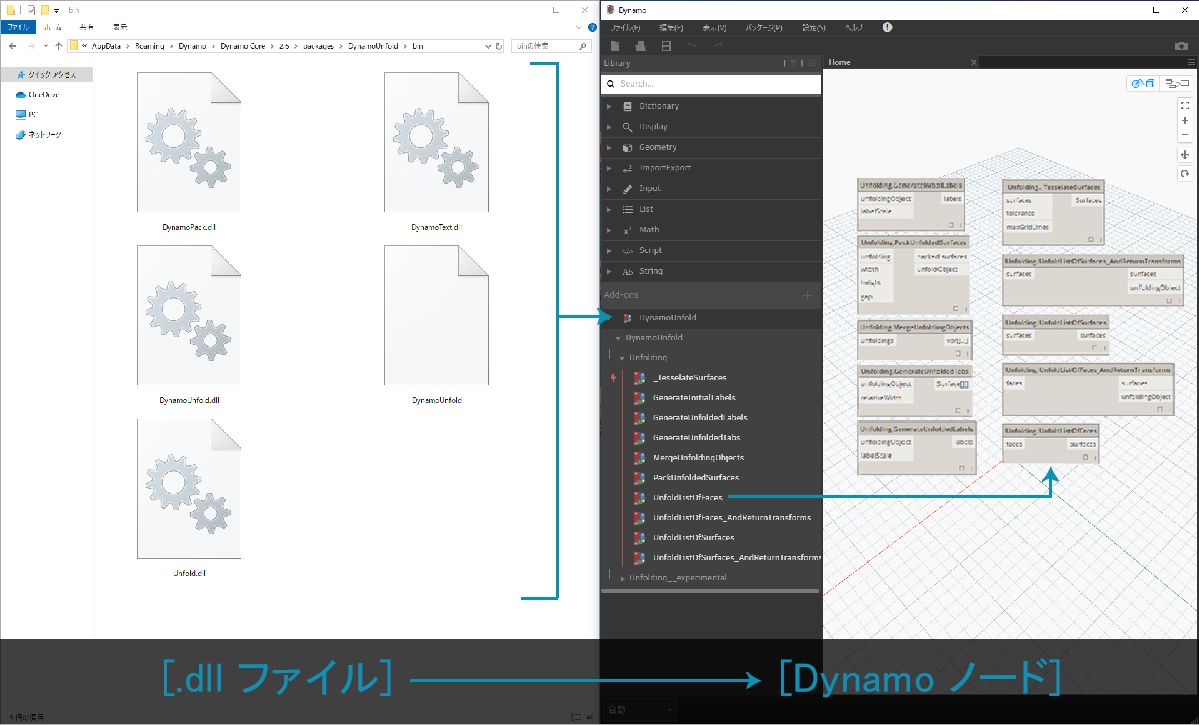Screen dimensions: 1199x725
Task: Click the packages breadcrumb in address bar
Action: point(317,46)
